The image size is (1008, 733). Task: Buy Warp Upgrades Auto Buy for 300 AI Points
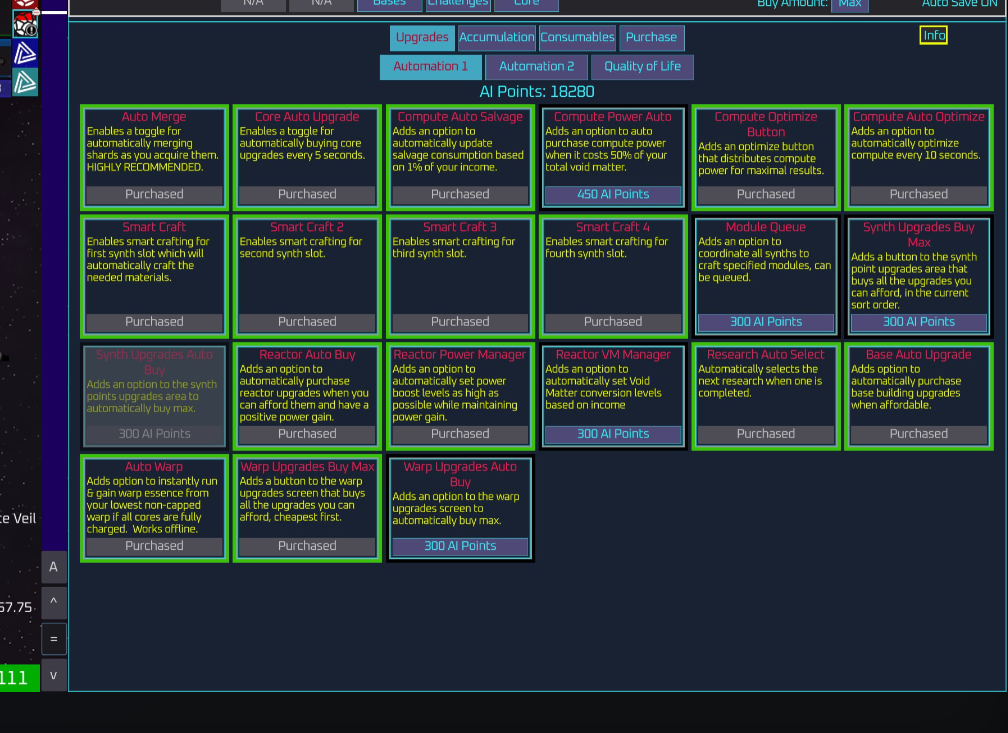tap(460, 546)
